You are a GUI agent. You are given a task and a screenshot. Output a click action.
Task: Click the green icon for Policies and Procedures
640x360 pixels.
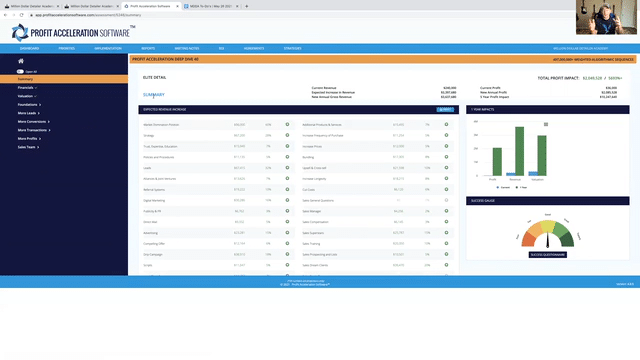287,157
